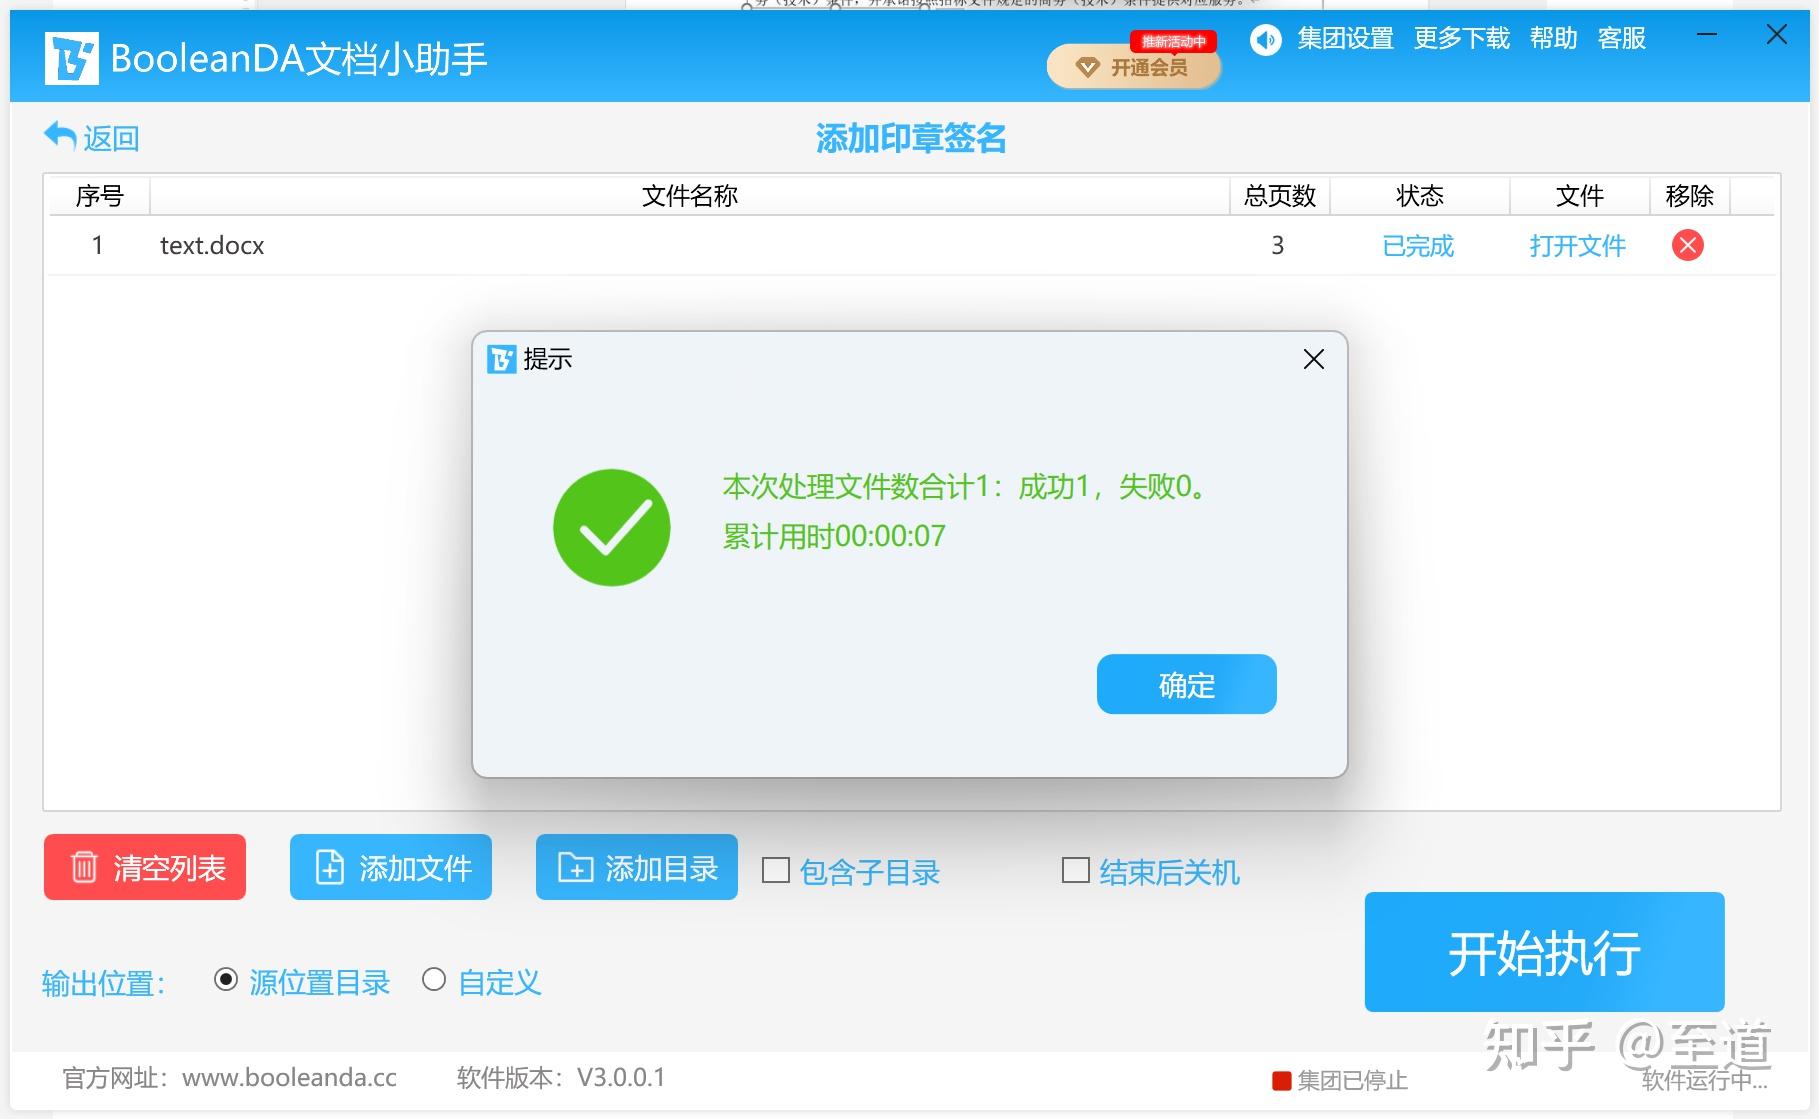Click the 添加目录 button
This screenshot has height=1119, width=1819.
point(637,867)
